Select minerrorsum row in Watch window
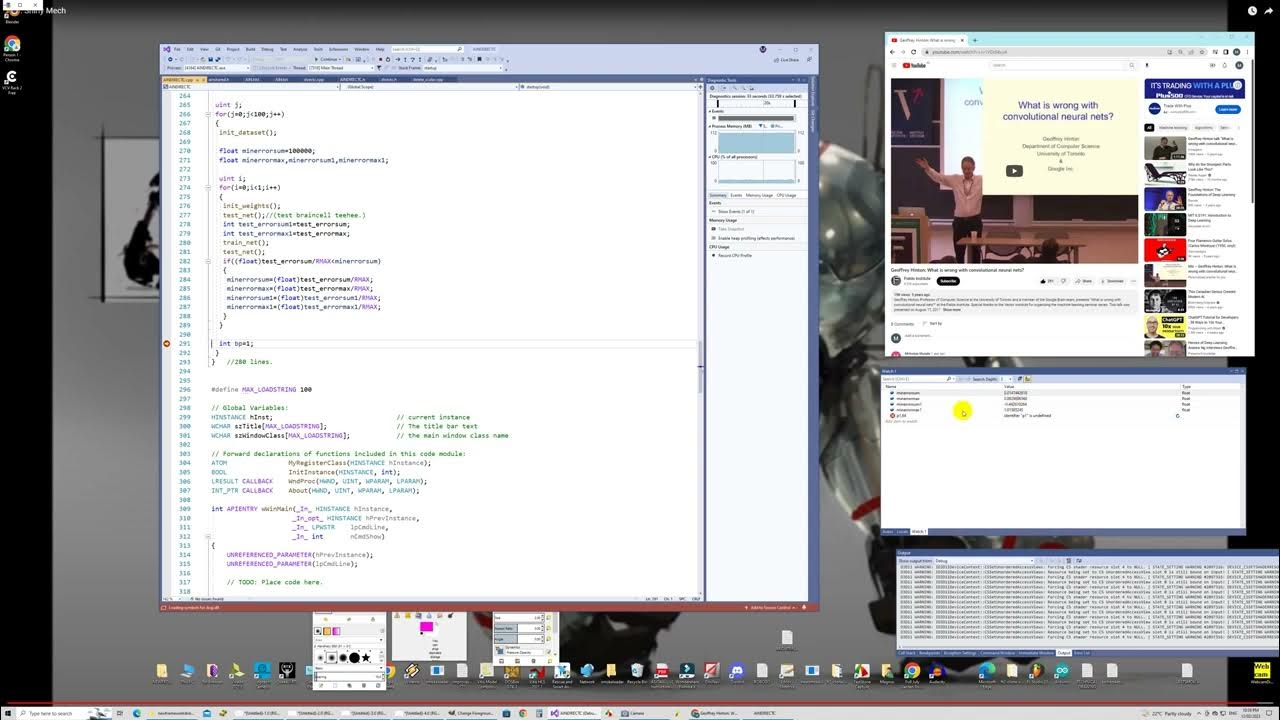 coord(1060,393)
